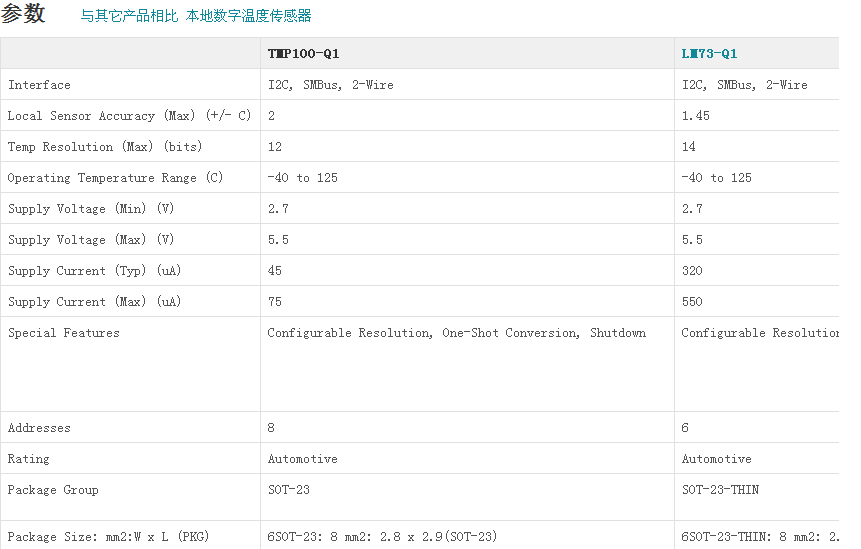Click the Supply Voltage (Min) row label
The height and width of the screenshot is (549, 861).
(90, 209)
